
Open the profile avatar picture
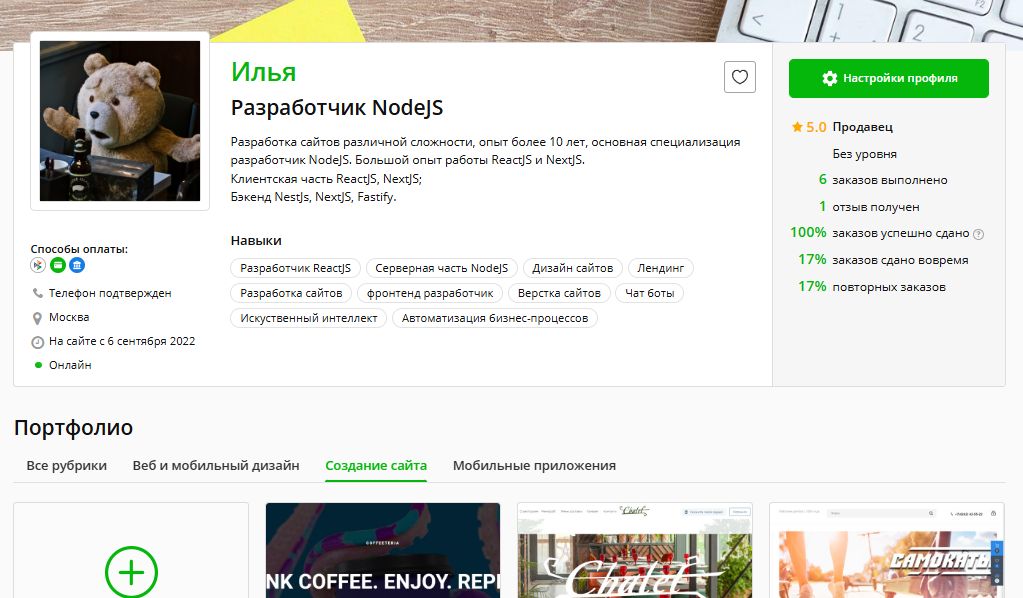tap(120, 121)
